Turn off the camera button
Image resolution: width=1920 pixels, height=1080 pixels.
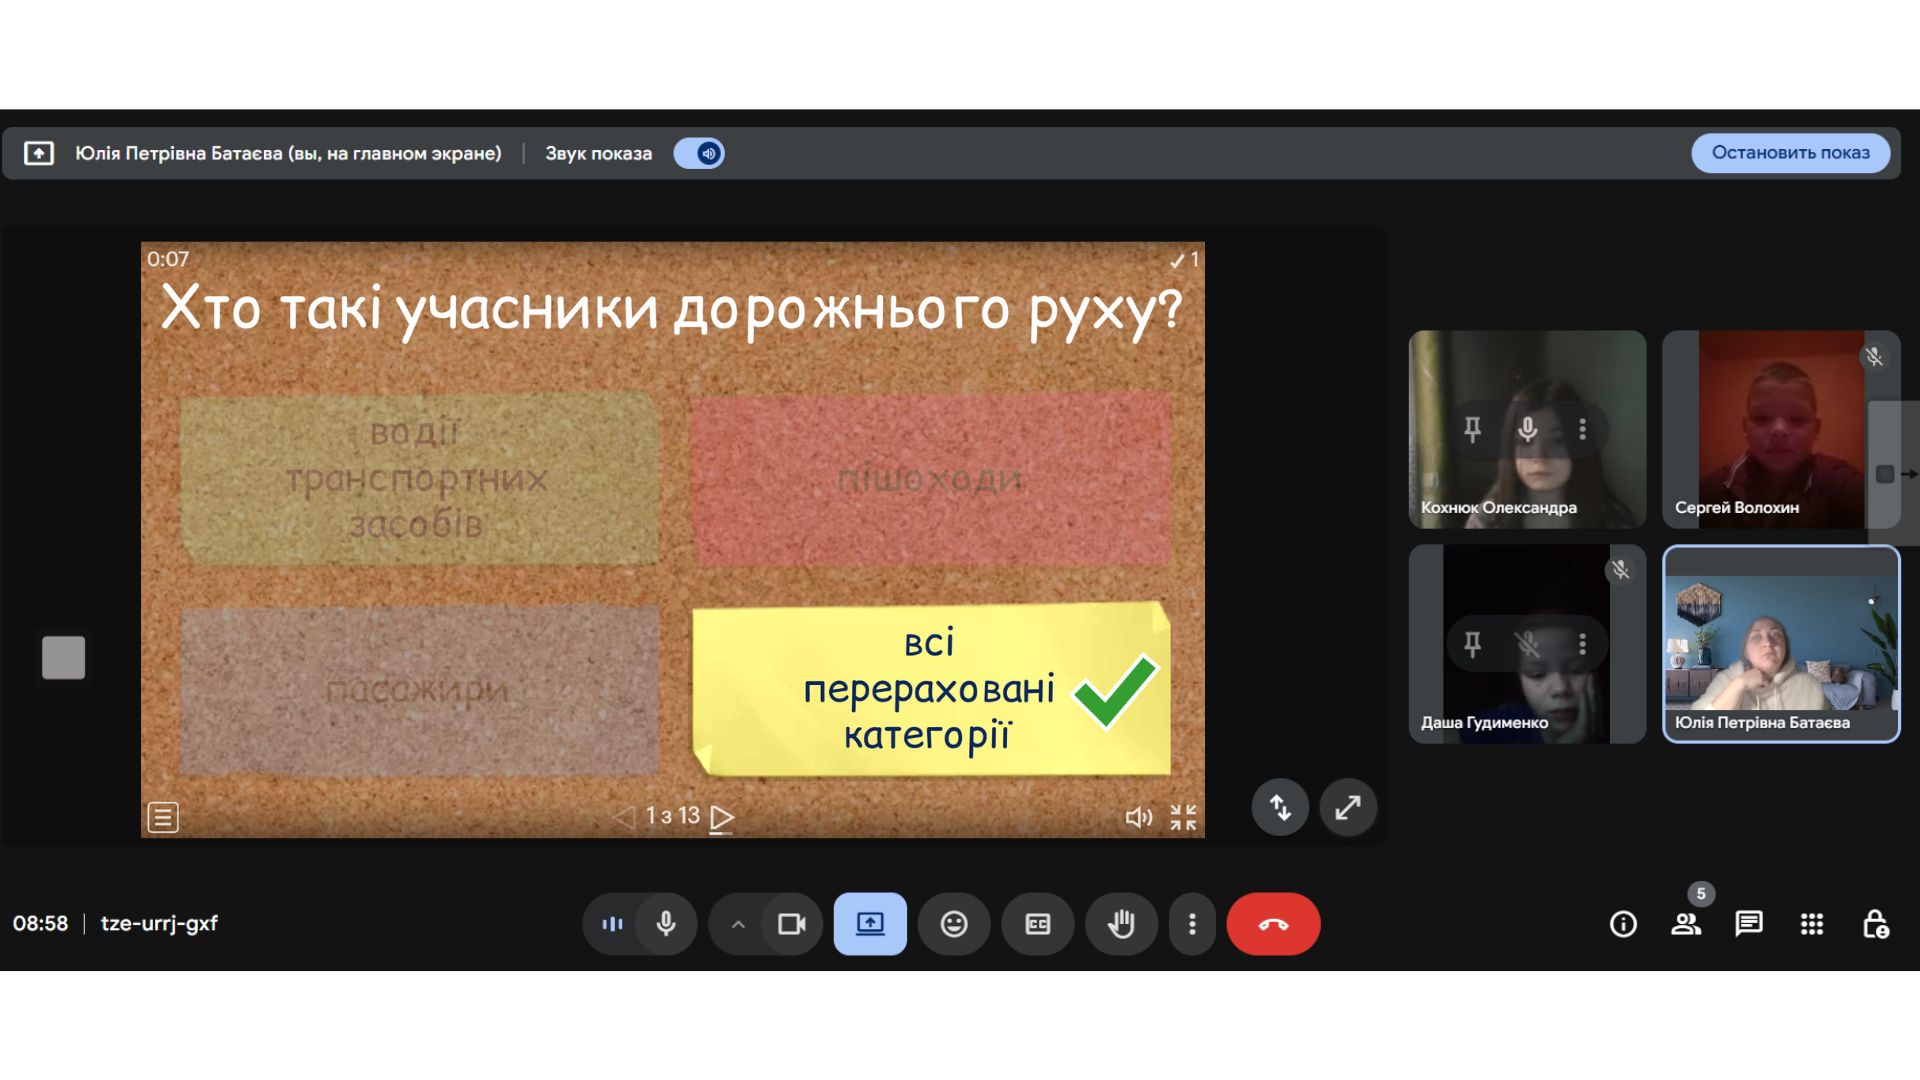[792, 924]
